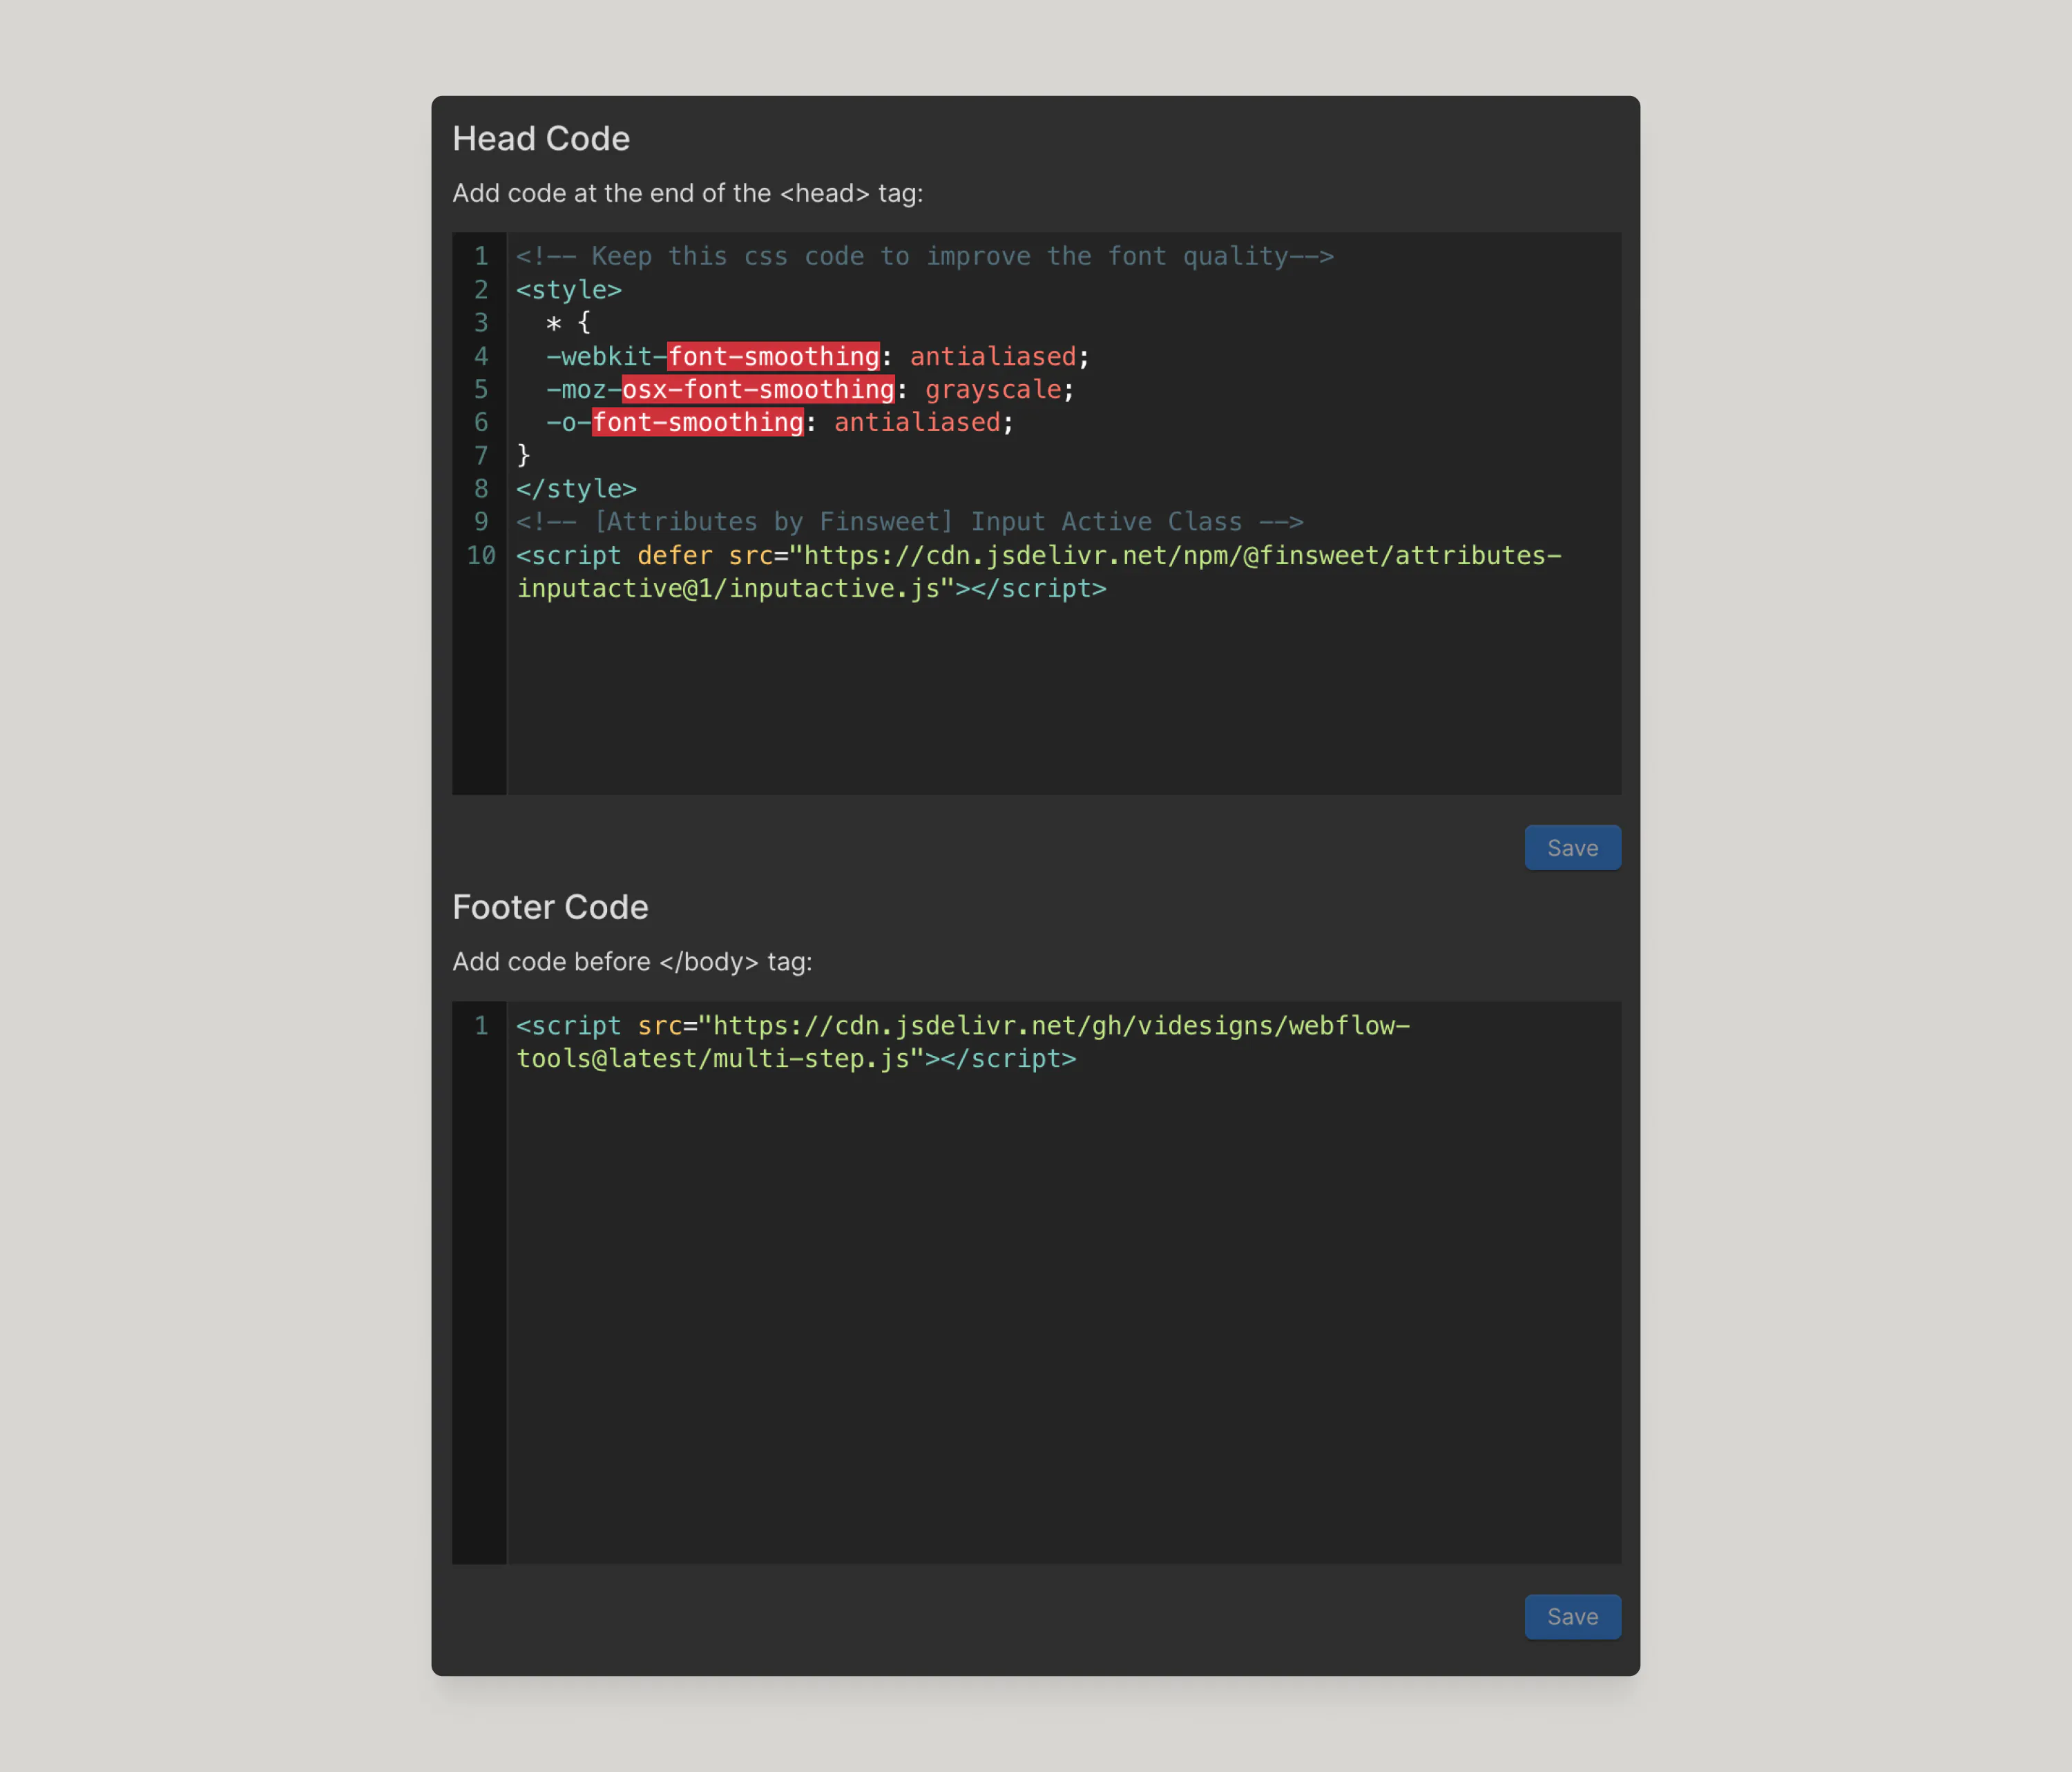The image size is (2072, 1772).
Task: Click the 'defer' attribute in script tag
Action: pos(675,556)
